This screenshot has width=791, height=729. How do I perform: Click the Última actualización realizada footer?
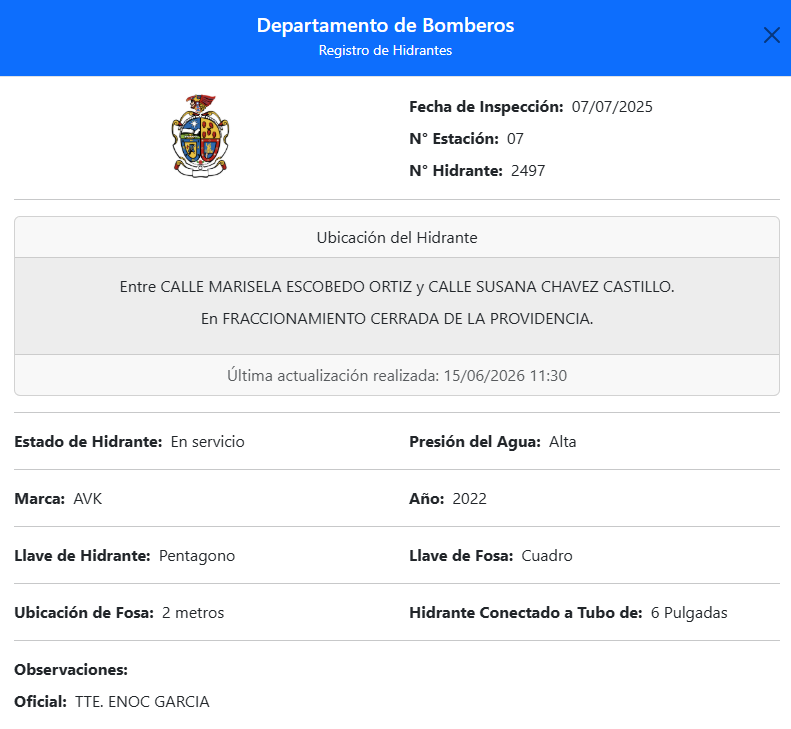(x=397, y=375)
